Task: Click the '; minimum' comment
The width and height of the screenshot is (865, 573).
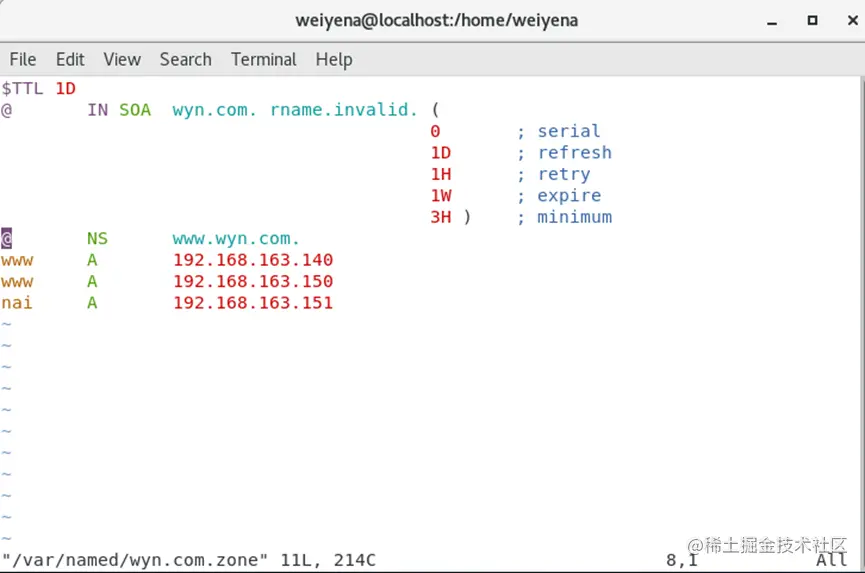Action: pyautogui.click(x=564, y=217)
